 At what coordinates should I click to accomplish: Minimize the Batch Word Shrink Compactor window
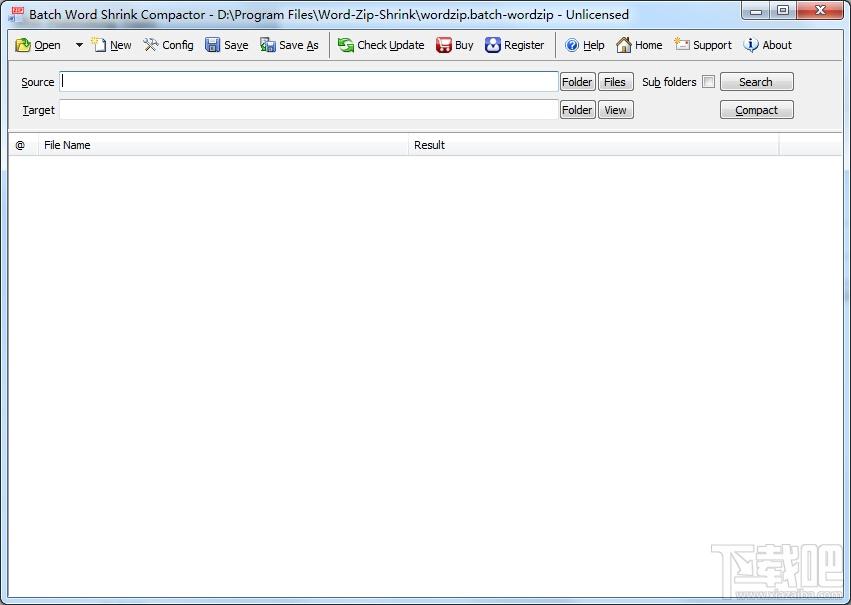(756, 11)
